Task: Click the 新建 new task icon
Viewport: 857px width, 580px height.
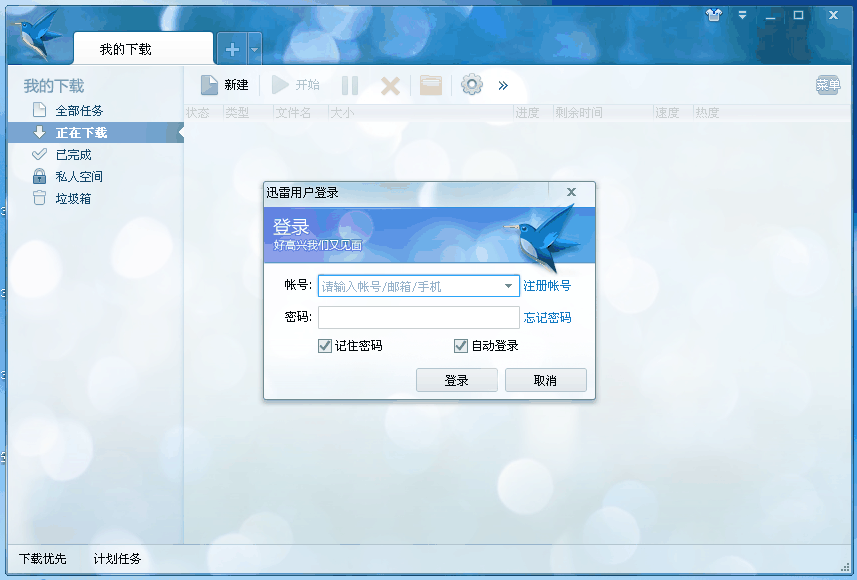Action: tap(210, 85)
